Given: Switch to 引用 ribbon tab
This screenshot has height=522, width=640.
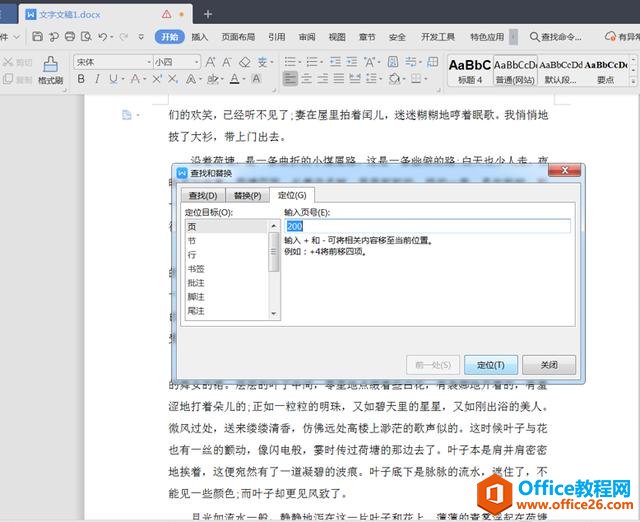Looking at the screenshot, I should coord(277,37).
